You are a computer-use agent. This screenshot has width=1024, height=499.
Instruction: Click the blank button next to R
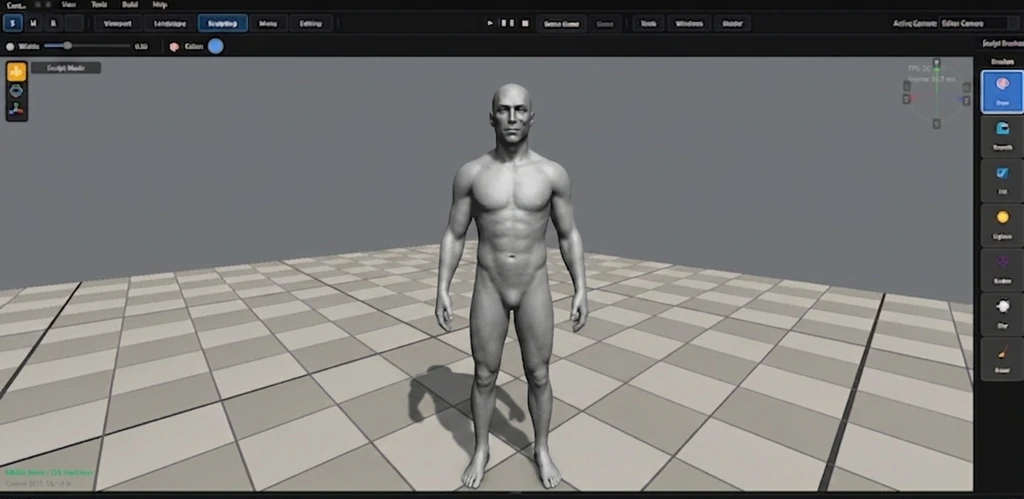click(74, 23)
